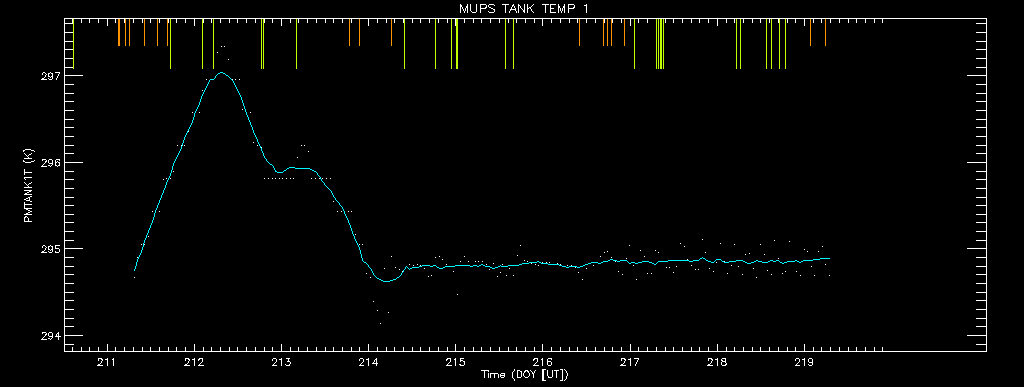Click the x-axis tick label 211
The height and width of the screenshot is (387, 1024).
(x=106, y=362)
